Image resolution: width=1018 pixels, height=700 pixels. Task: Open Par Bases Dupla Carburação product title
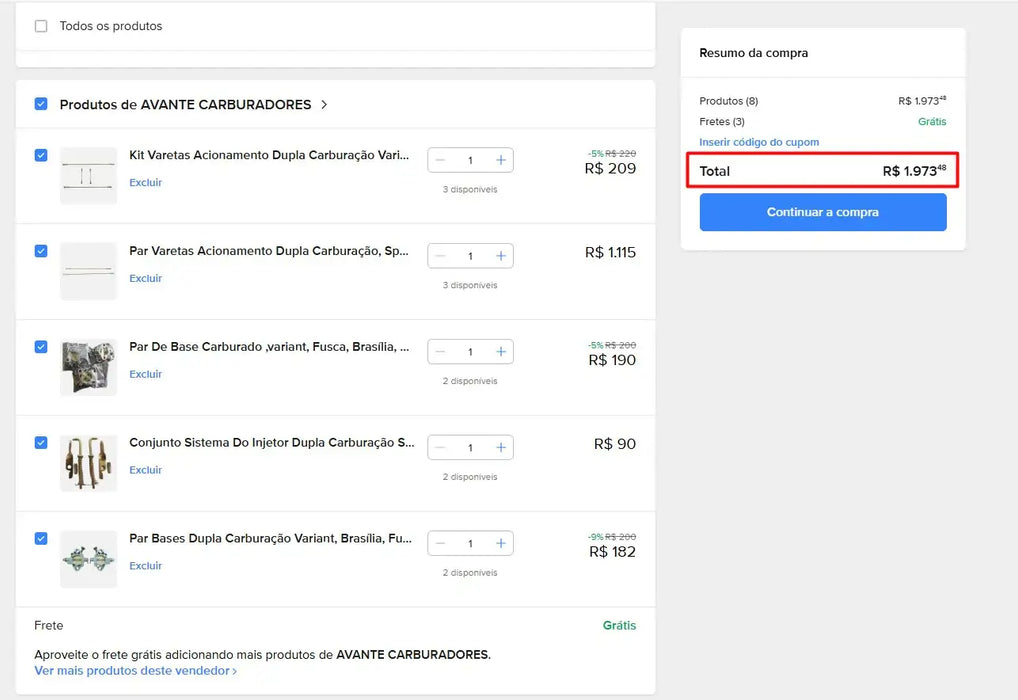point(270,539)
